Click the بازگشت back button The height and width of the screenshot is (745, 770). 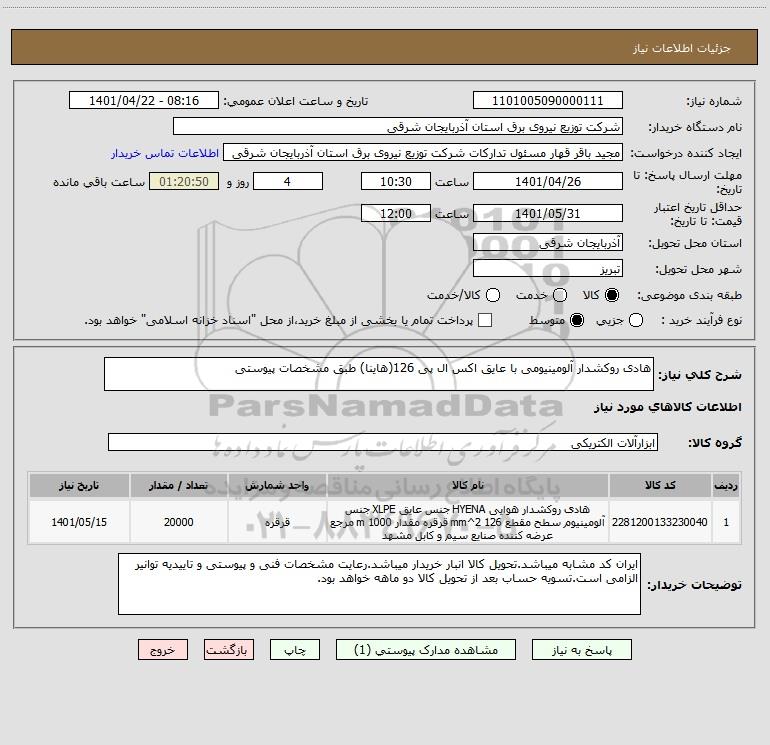[229, 650]
